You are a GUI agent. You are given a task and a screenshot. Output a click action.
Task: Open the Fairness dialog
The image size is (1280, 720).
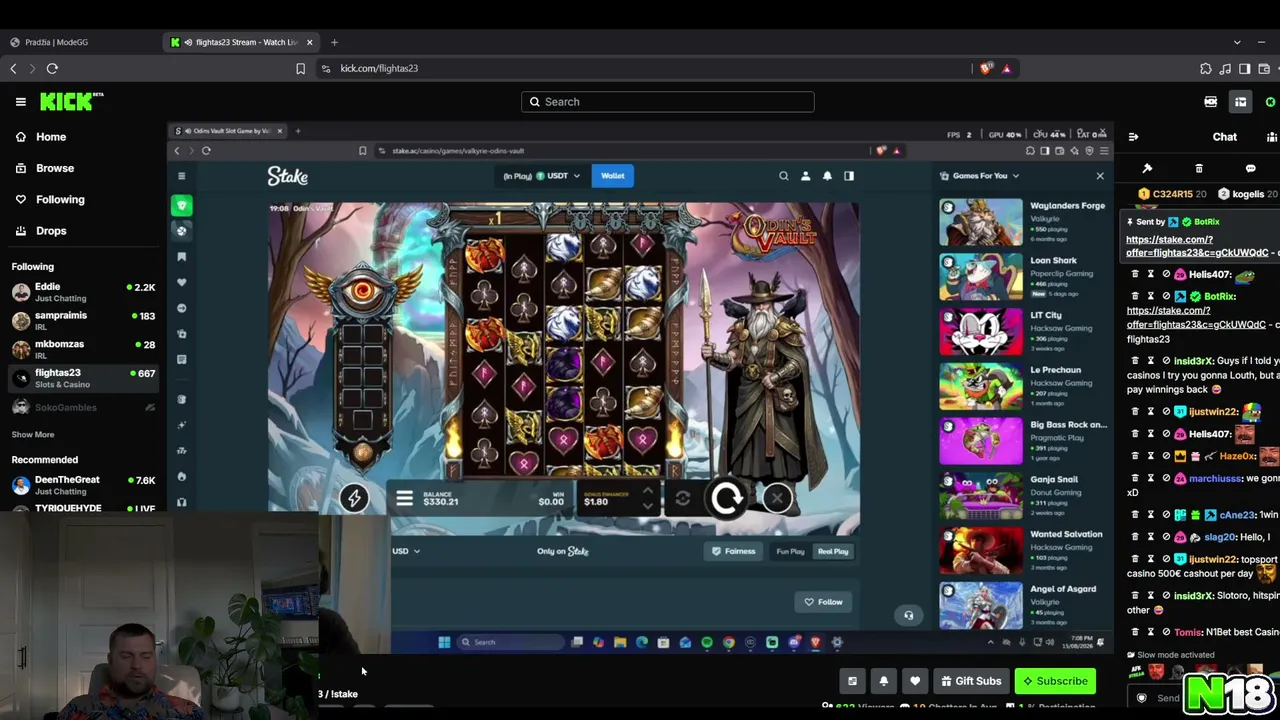click(x=733, y=551)
